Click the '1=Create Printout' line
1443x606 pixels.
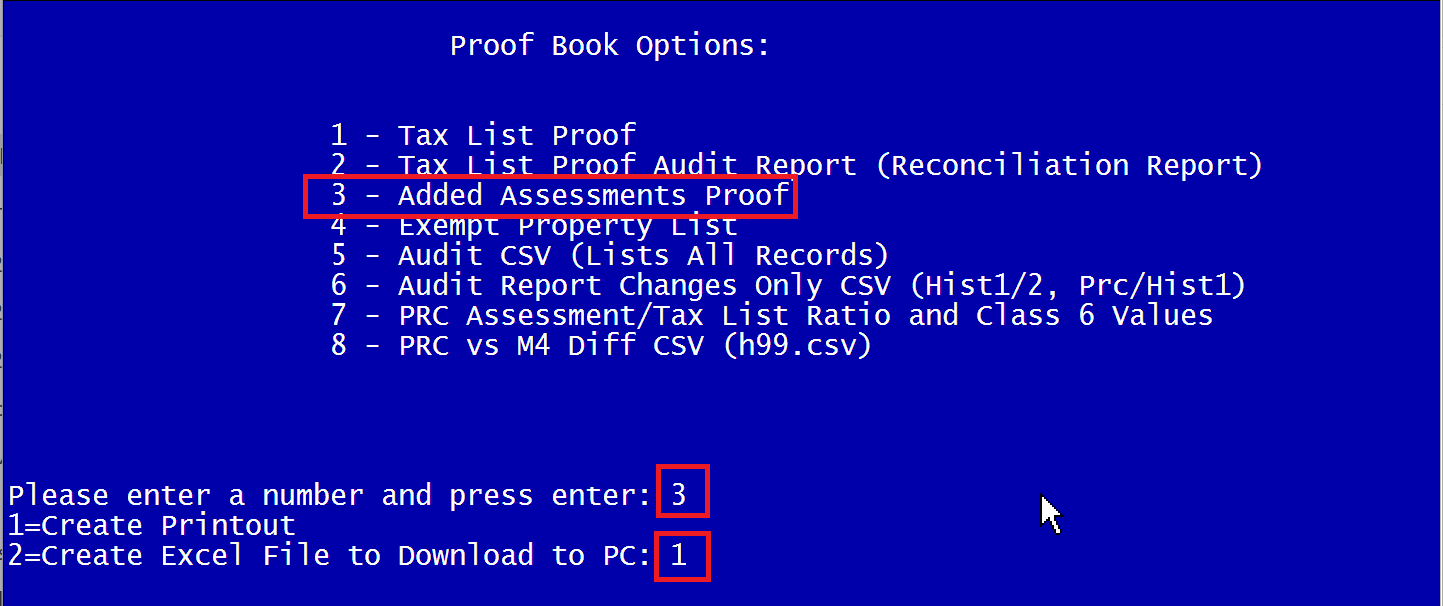click(152, 525)
